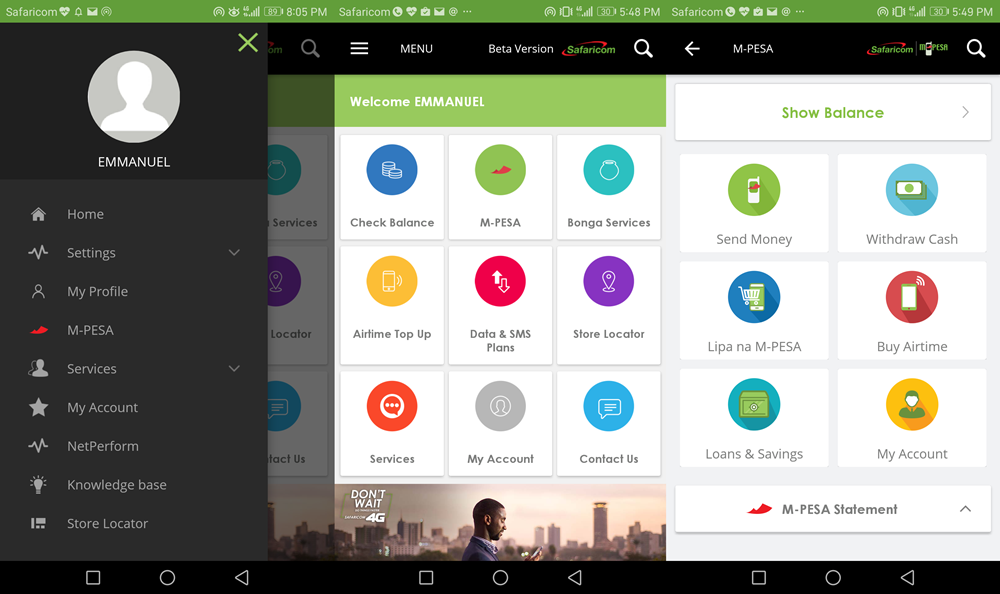Tap the Check Balance icon
This screenshot has width=1000, height=594.
pos(392,170)
